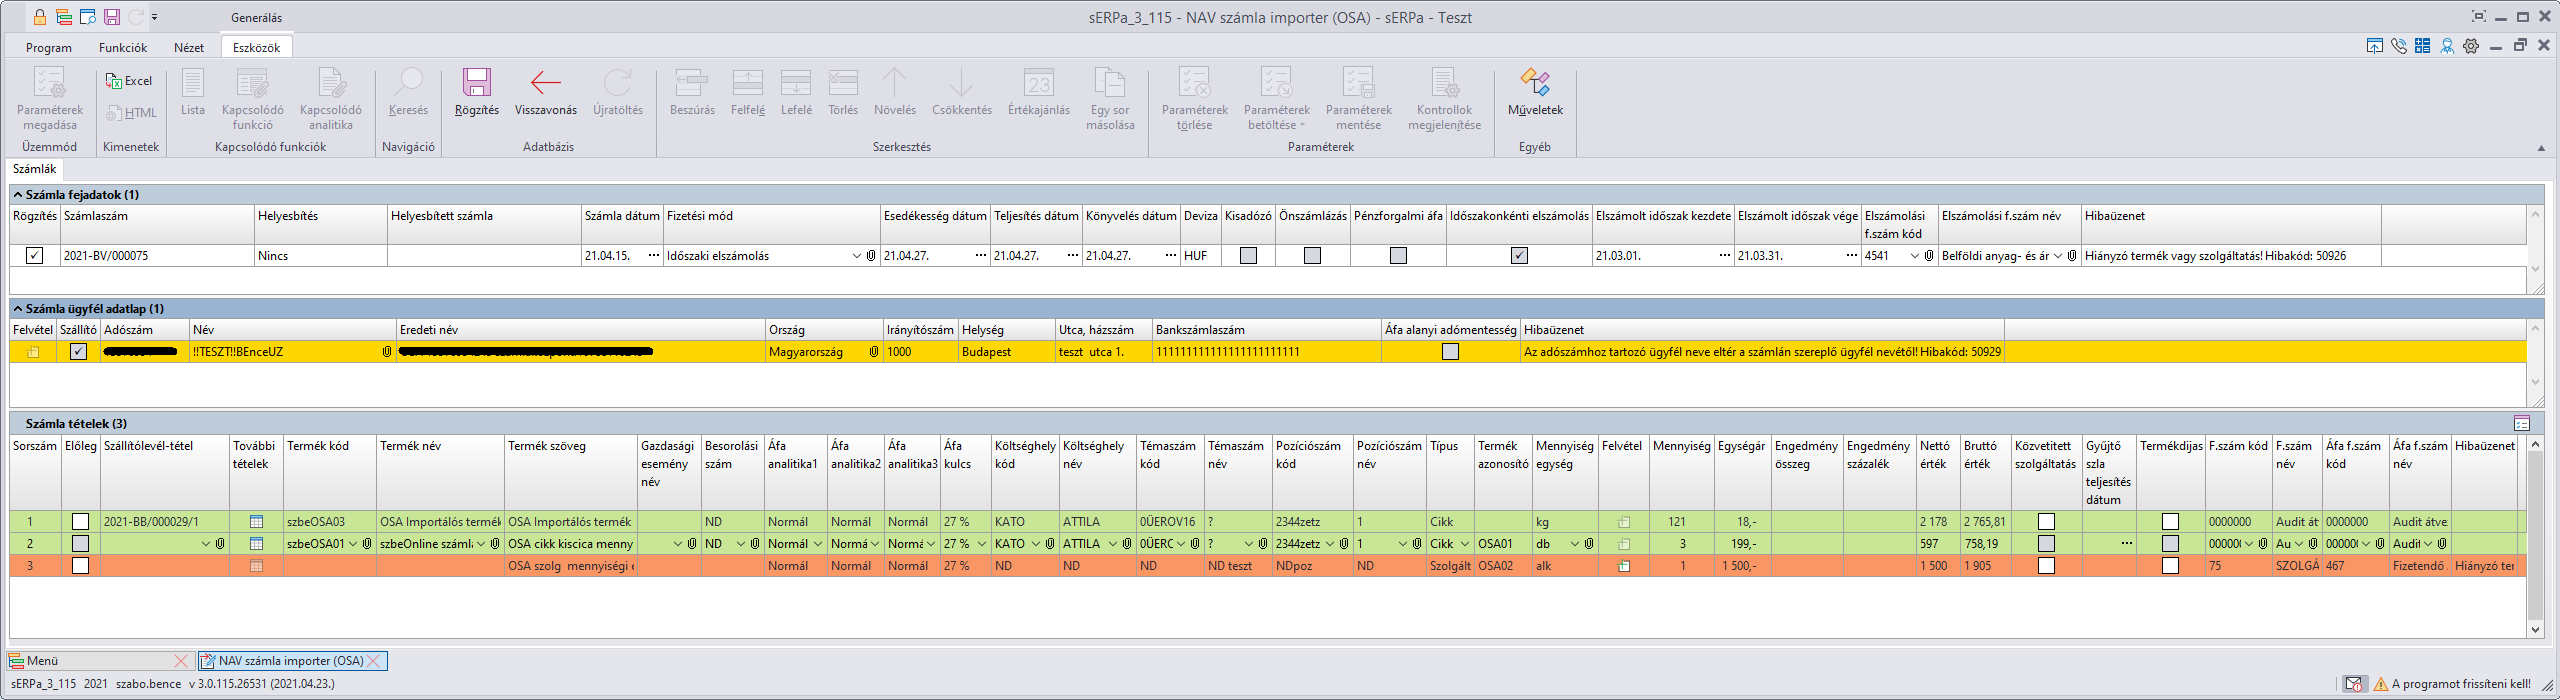Click the További tételek icon in row 1
The height and width of the screenshot is (700, 2560).
[256, 522]
